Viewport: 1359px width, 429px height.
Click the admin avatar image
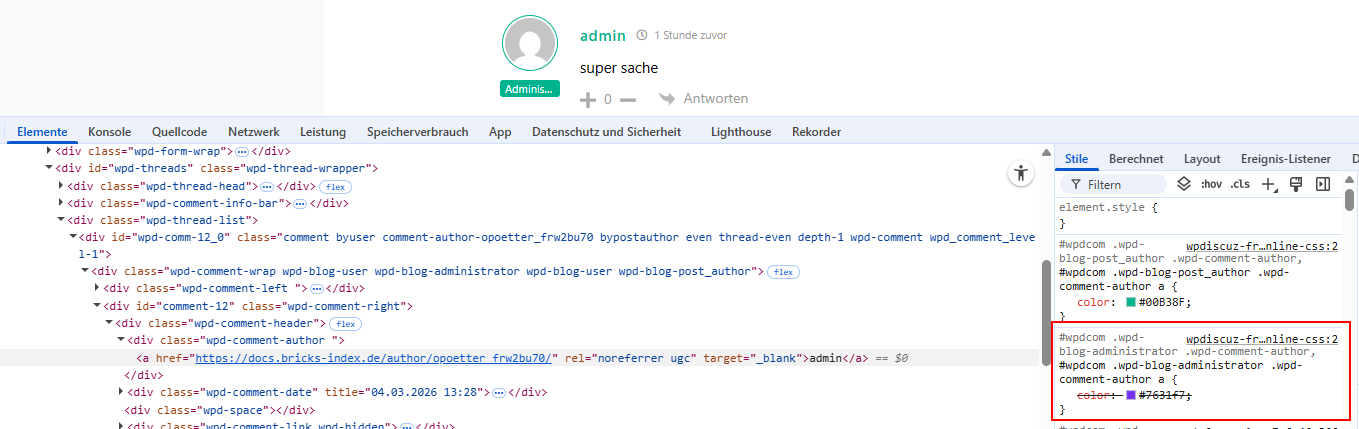pyautogui.click(x=530, y=45)
